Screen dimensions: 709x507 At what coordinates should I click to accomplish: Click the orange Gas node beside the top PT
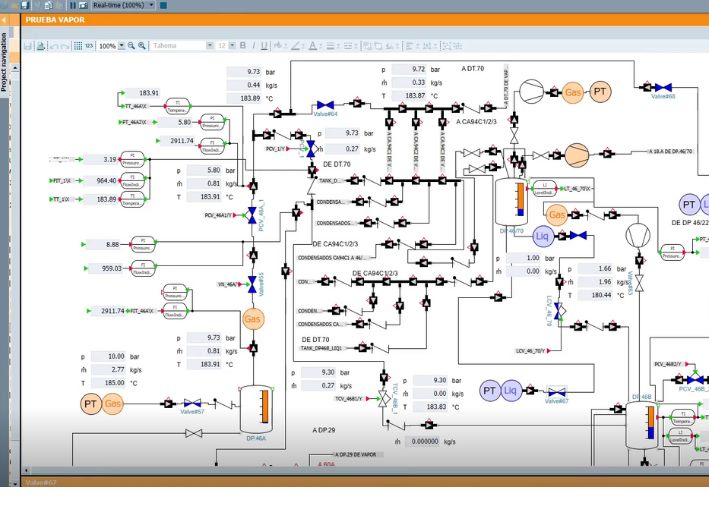click(572, 92)
